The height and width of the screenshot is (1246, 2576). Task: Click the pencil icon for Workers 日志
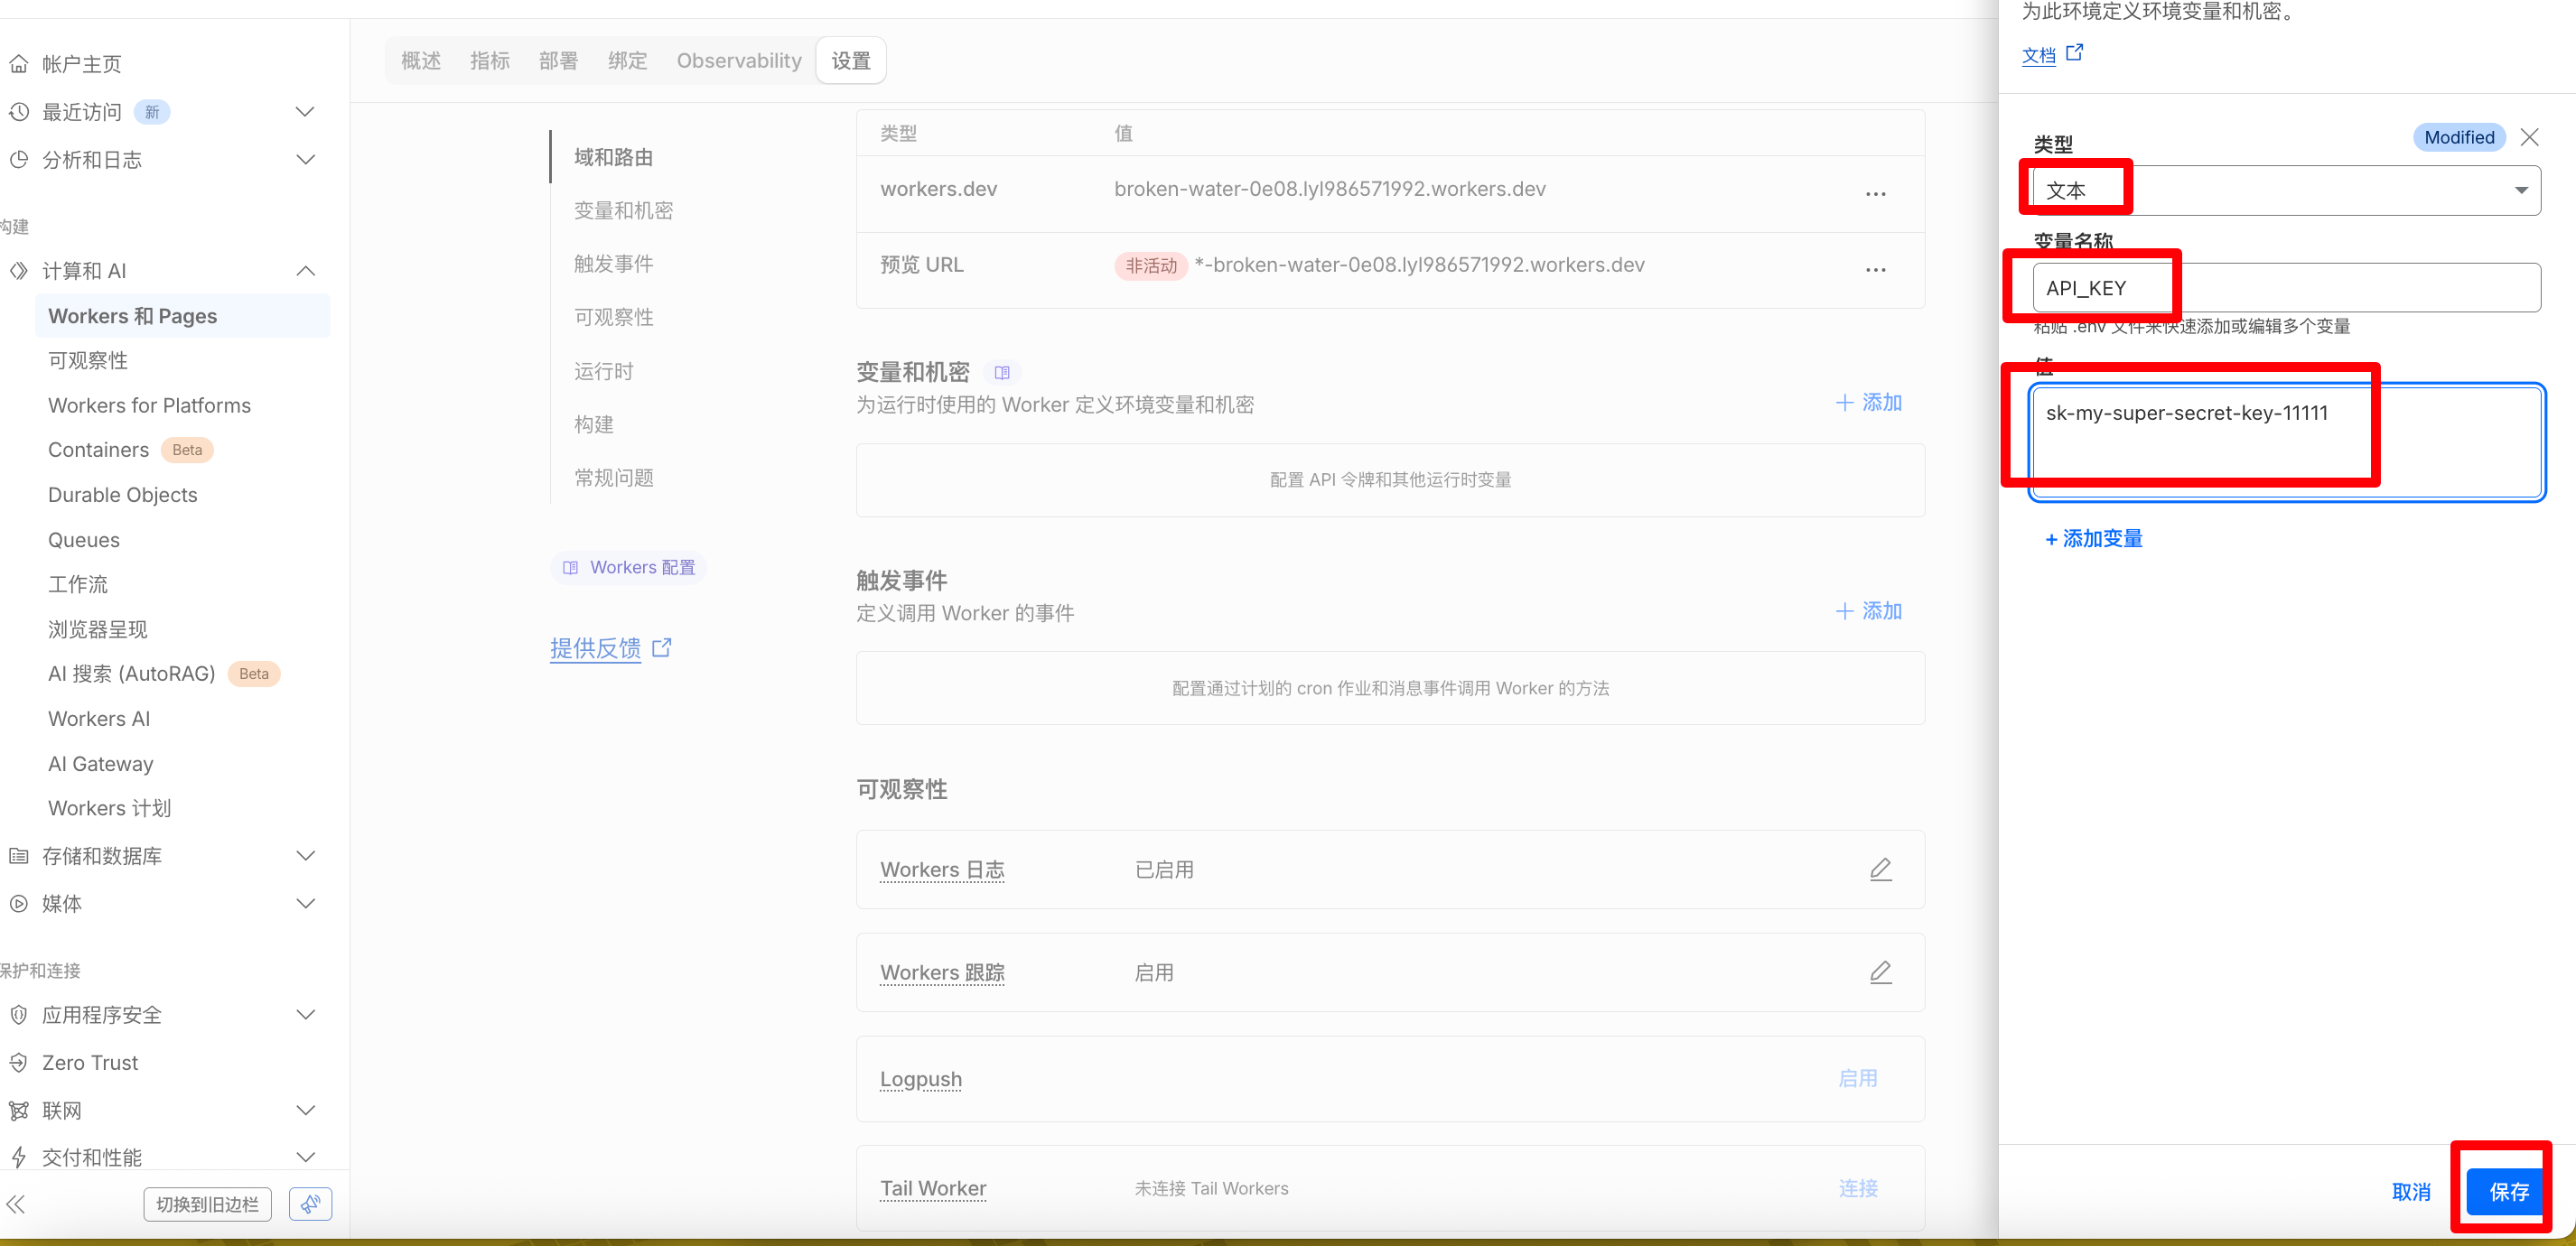click(x=1880, y=869)
